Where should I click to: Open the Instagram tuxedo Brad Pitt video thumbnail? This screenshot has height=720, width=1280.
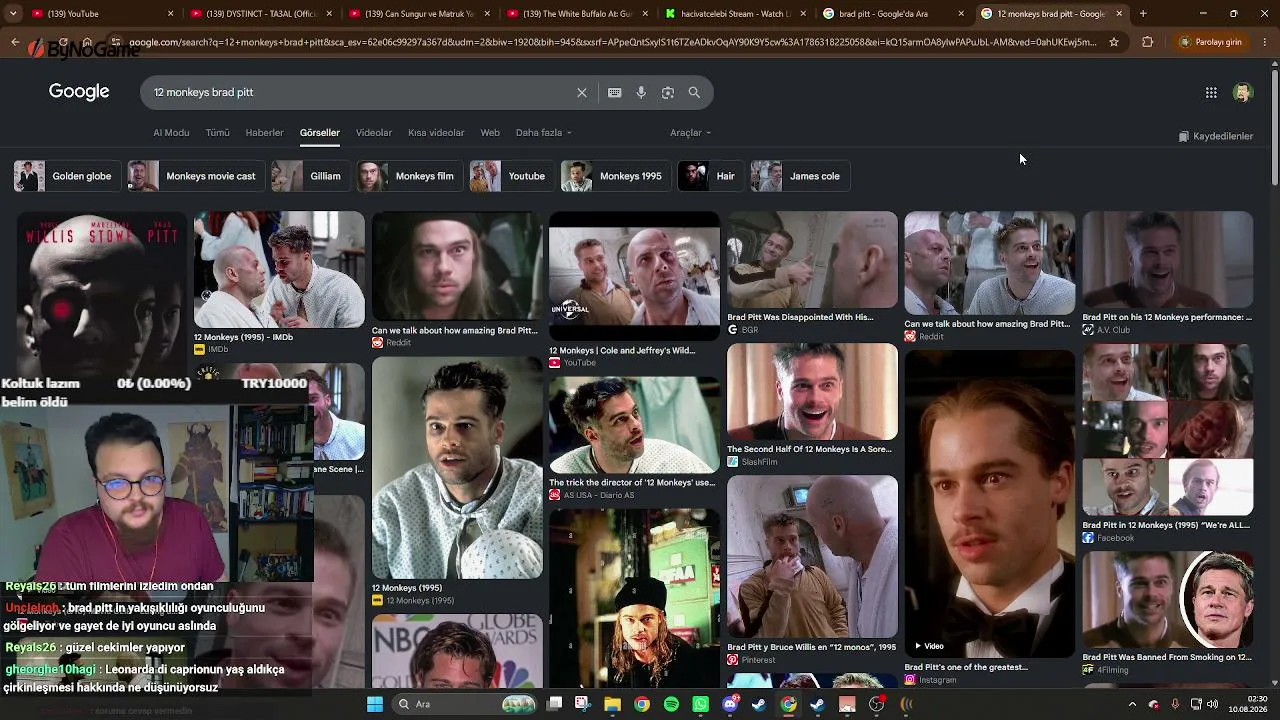coord(990,504)
